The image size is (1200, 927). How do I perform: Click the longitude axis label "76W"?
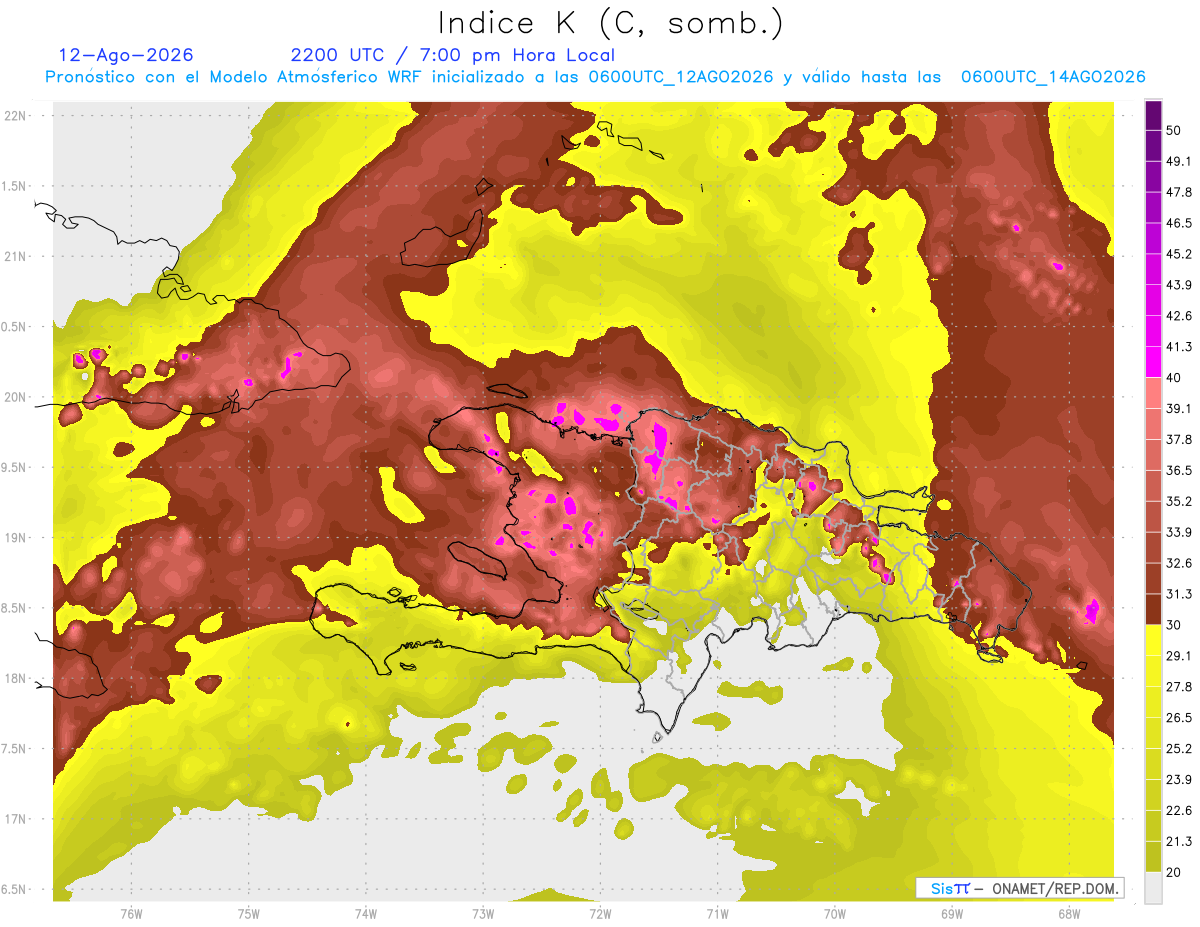coord(131,914)
